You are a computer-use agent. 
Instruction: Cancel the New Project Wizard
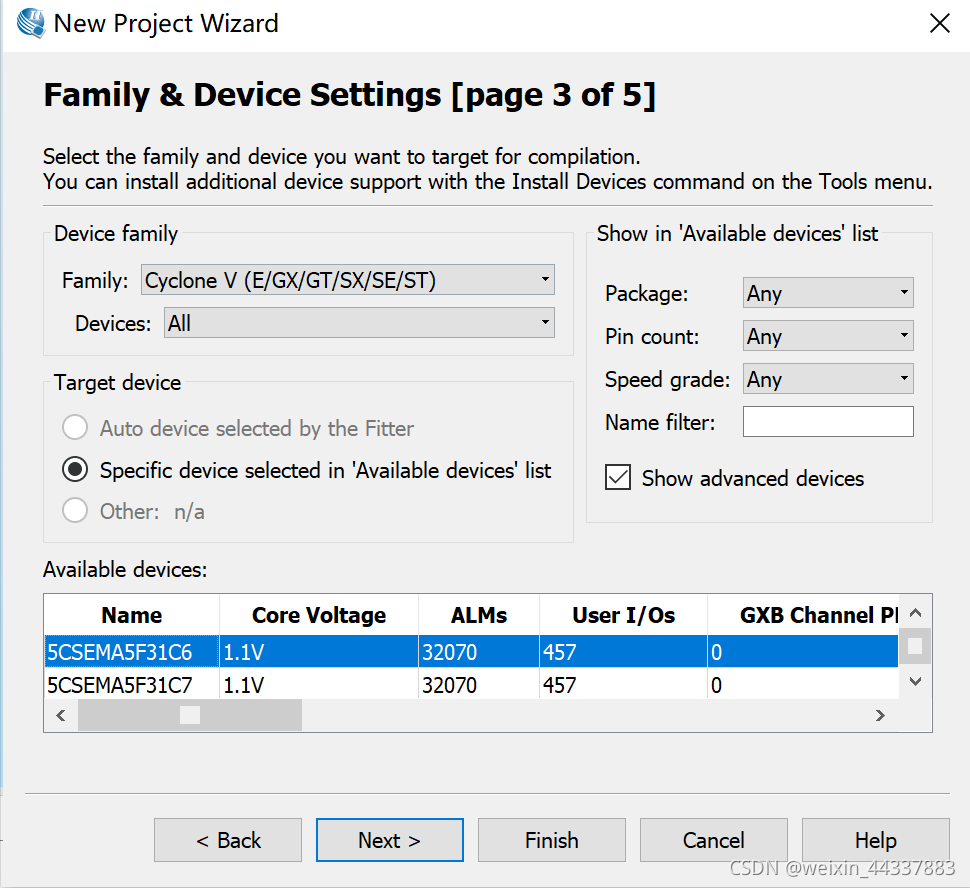714,840
